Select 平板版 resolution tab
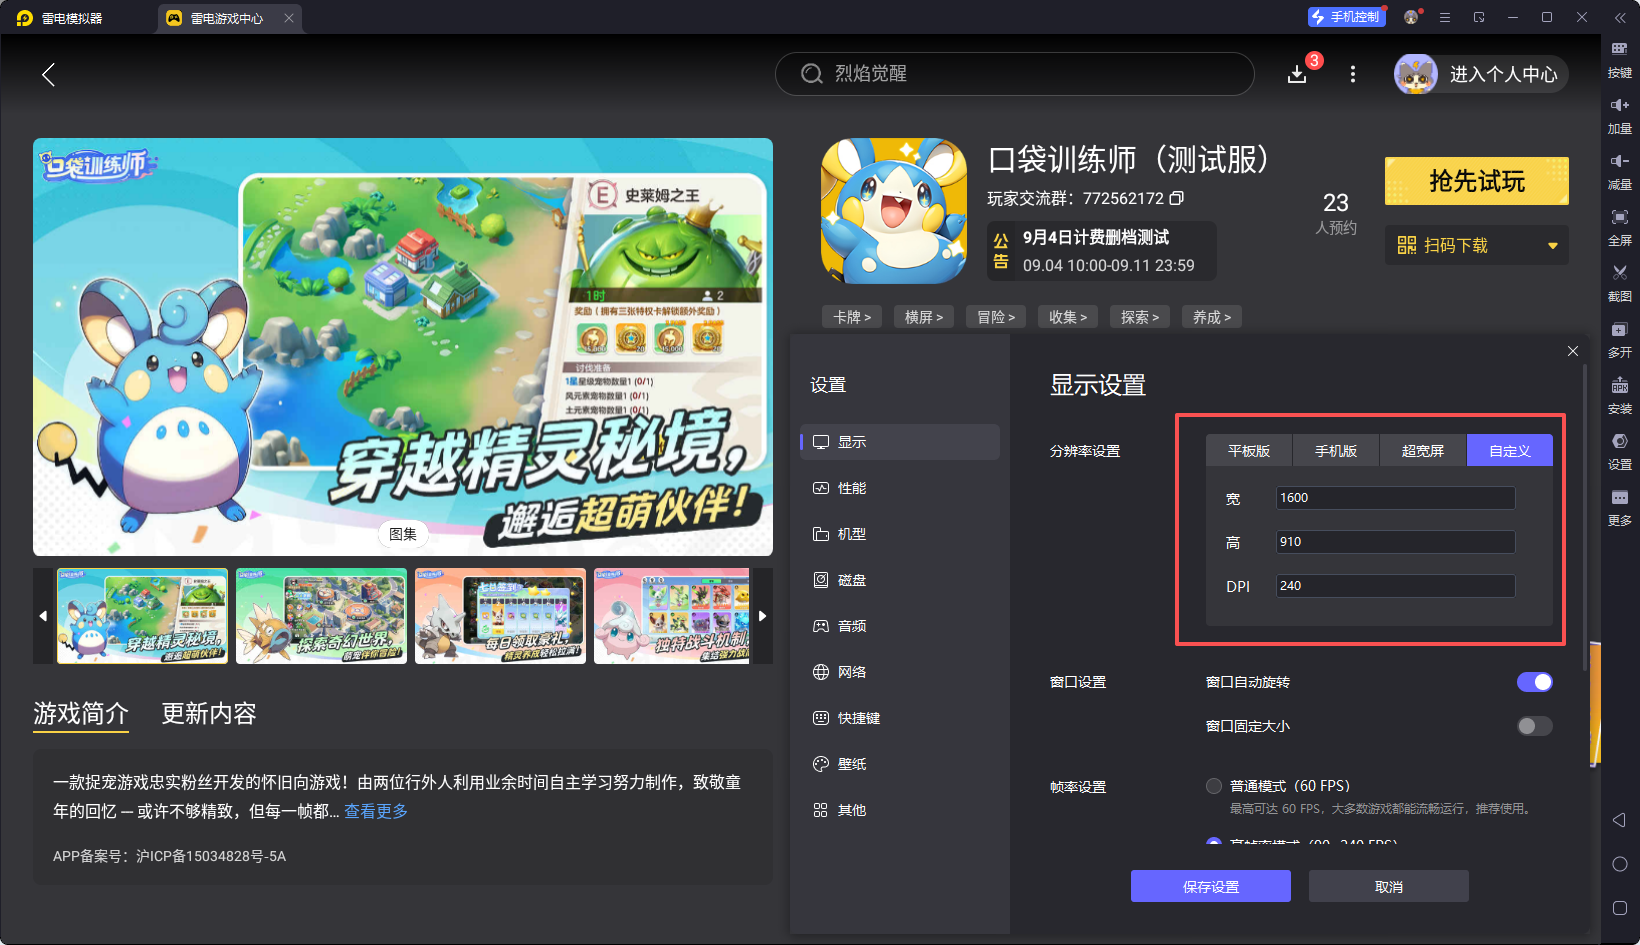Viewport: 1640px width, 945px height. 1249,451
